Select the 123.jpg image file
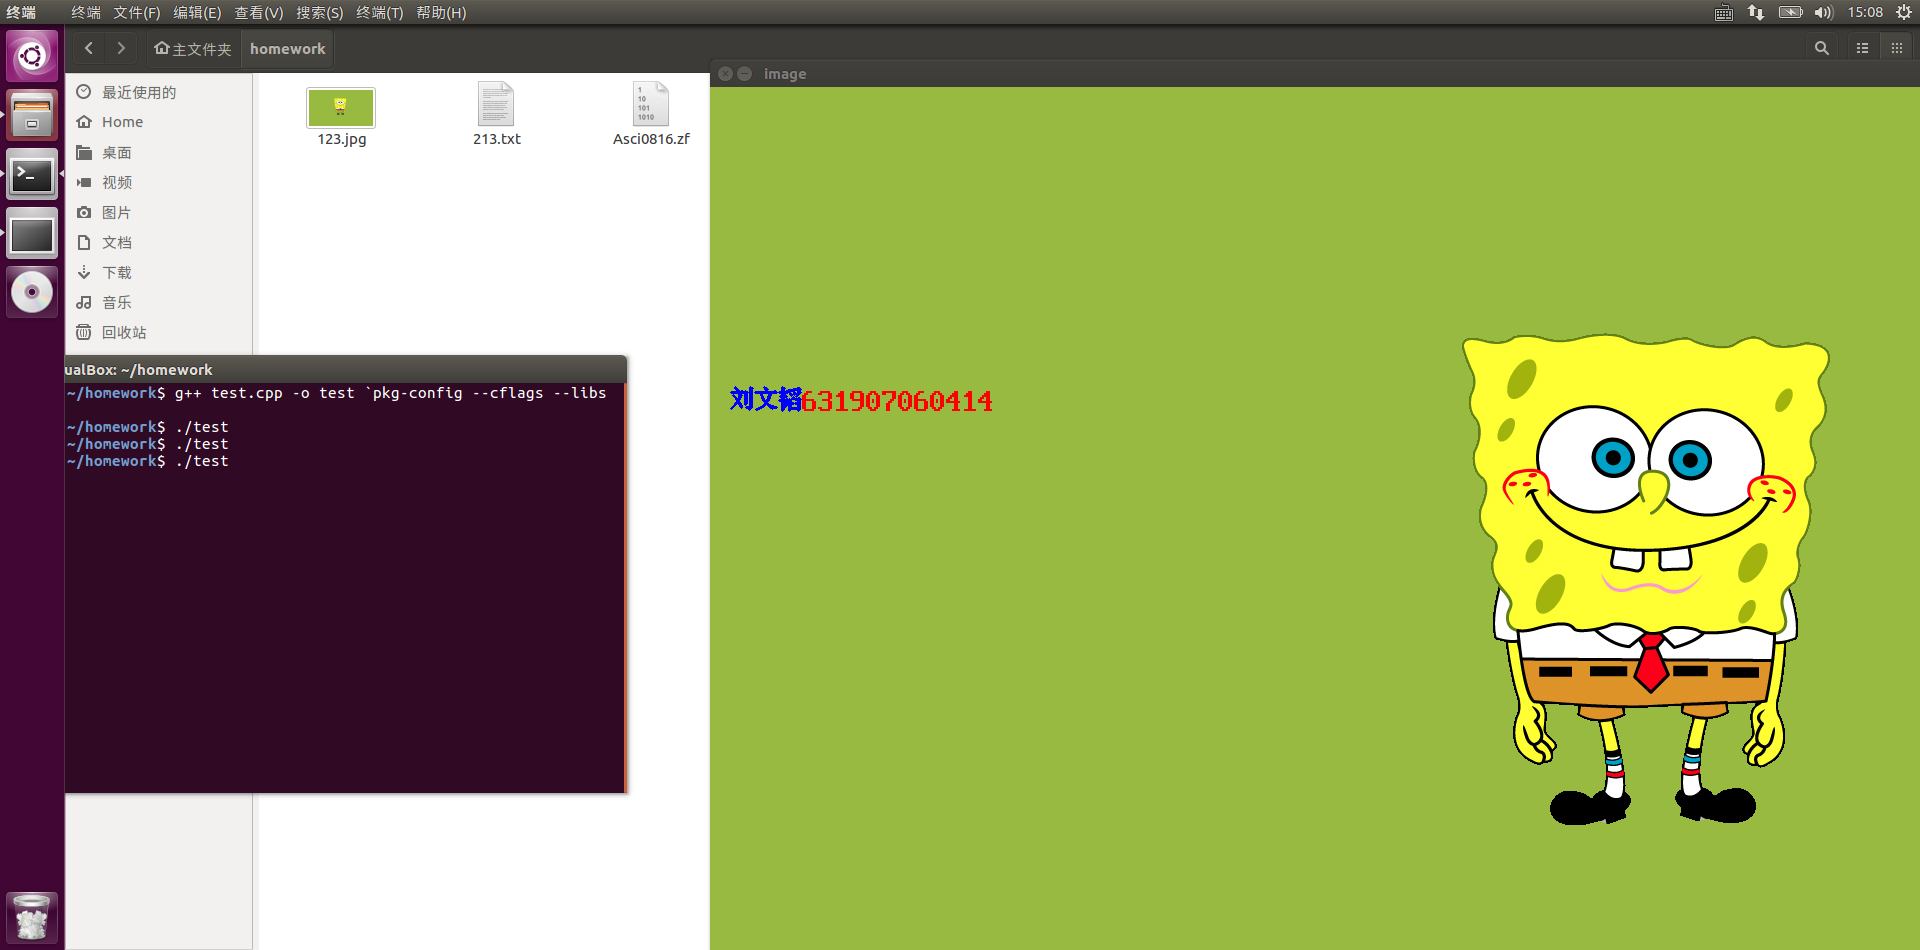 tap(341, 115)
